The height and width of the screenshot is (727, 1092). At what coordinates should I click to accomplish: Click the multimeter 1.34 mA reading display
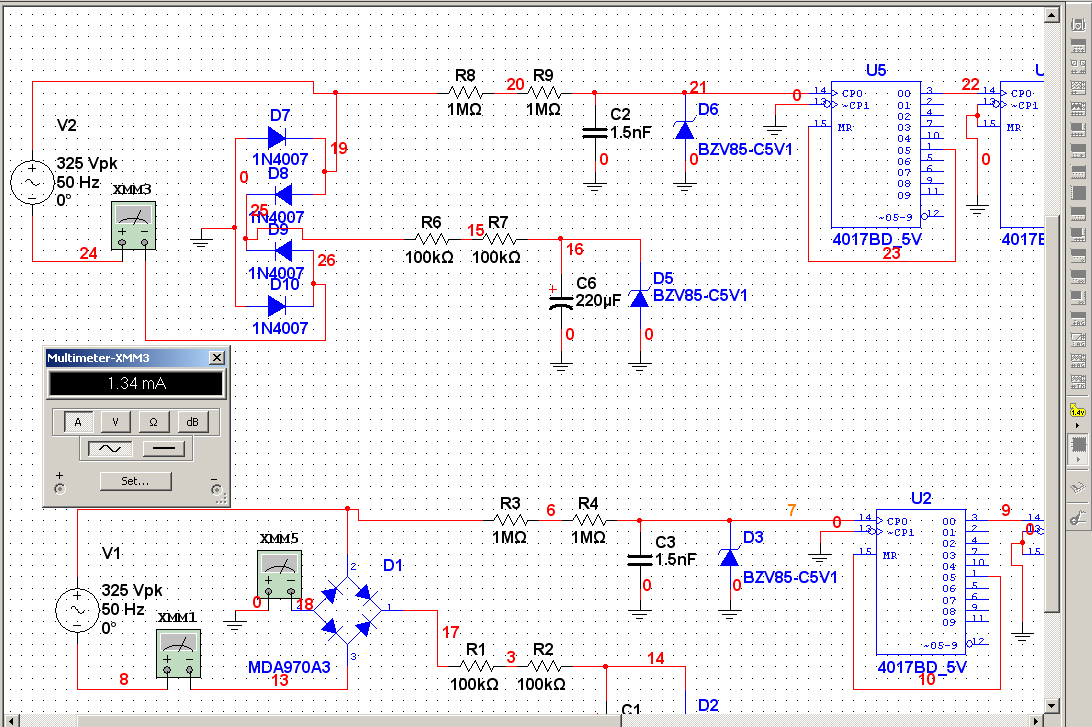tap(136, 383)
